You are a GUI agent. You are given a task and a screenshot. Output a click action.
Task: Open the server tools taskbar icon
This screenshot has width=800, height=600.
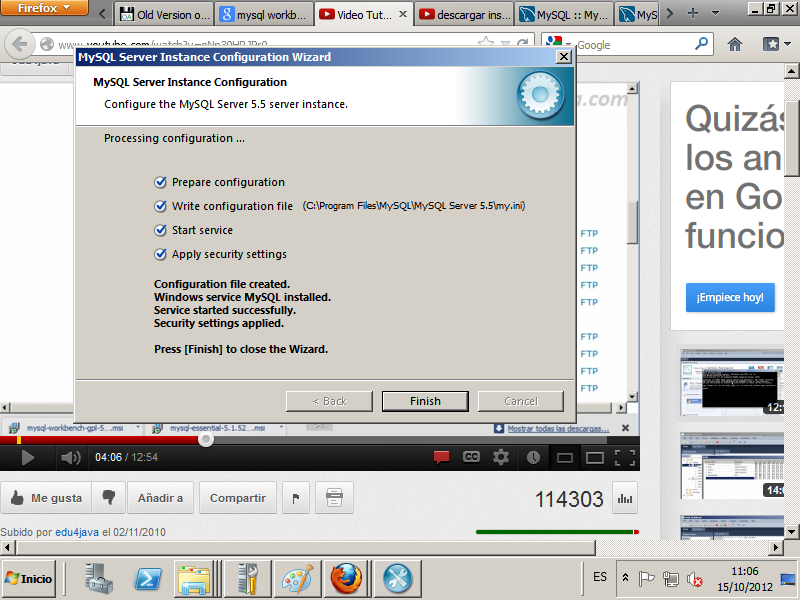coord(247,579)
